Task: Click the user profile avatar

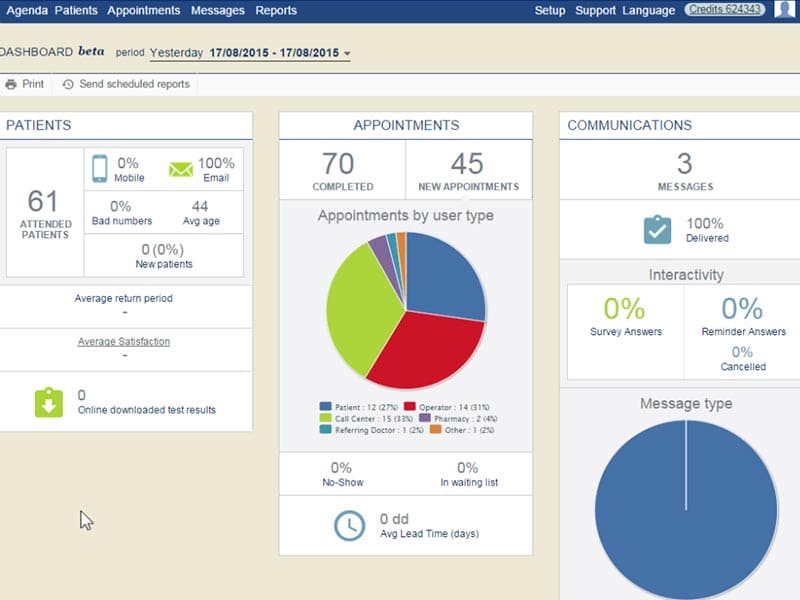Action: tap(784, 9)
